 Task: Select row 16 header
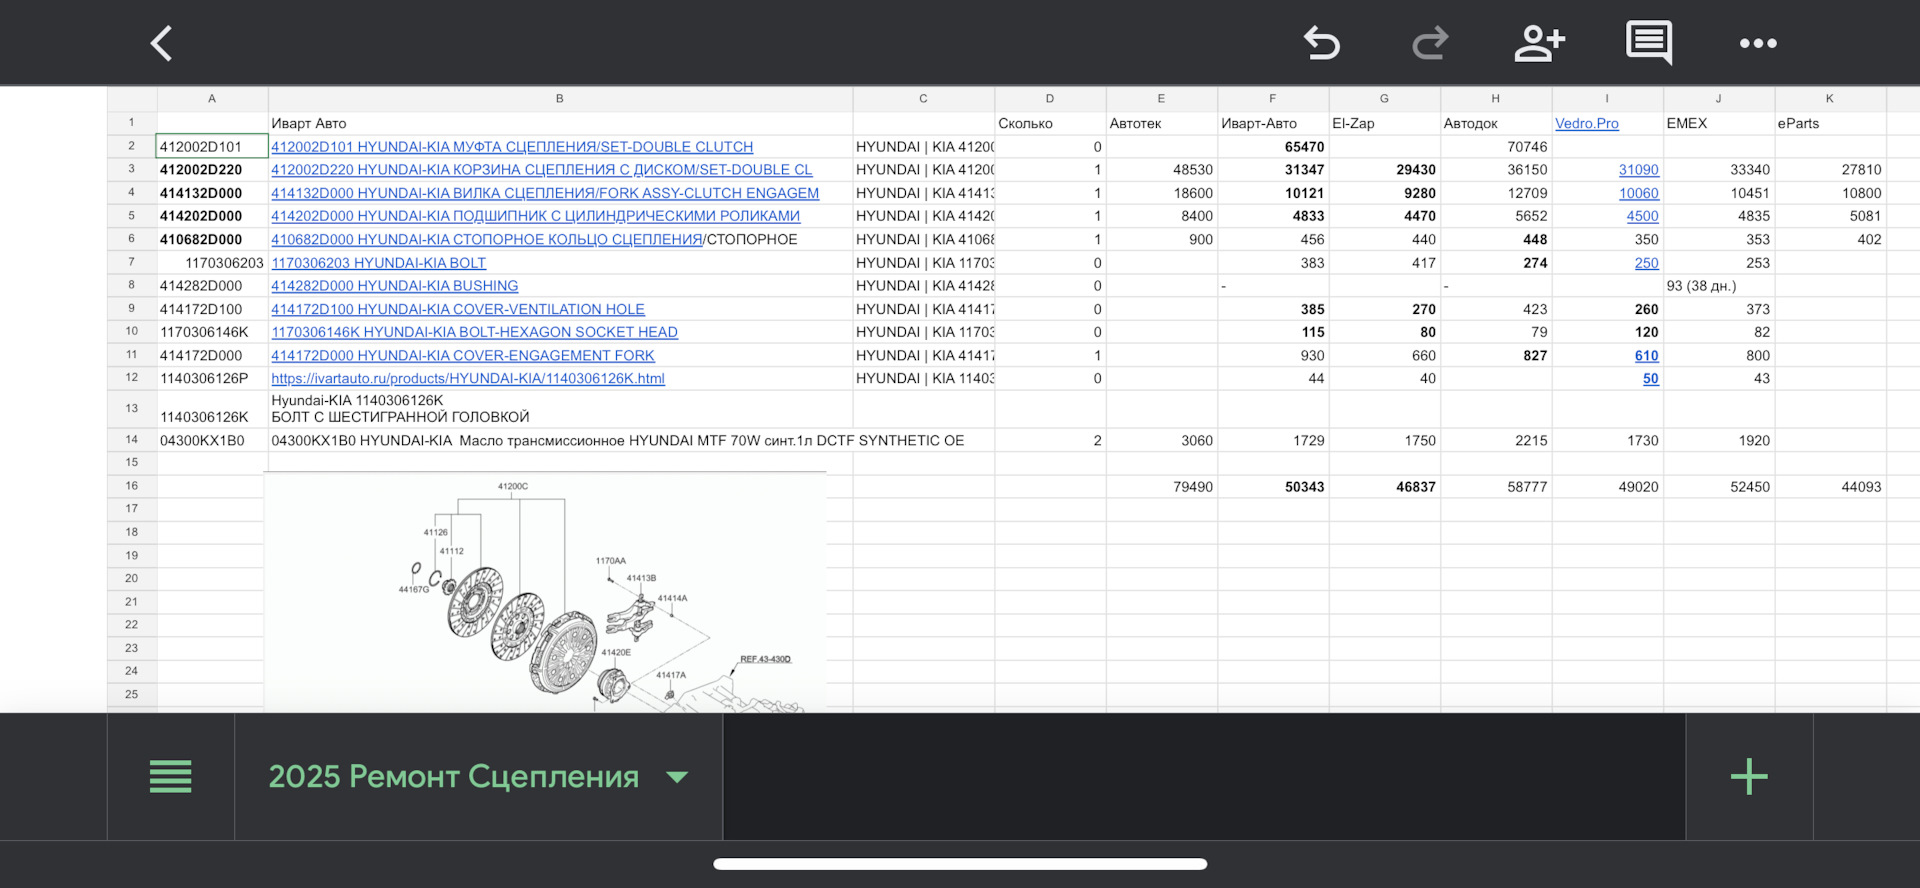(132, 486)
